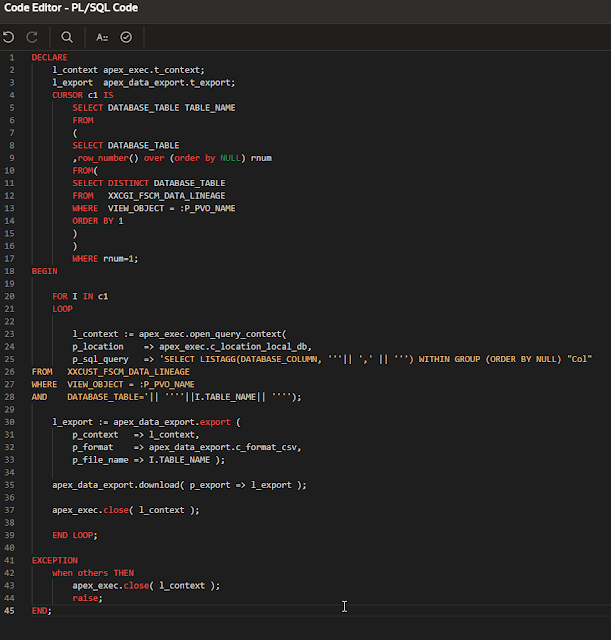This screenshot has width=611, height=640.
Task: Click on :P_PVO_NAME bind on line 13
Action: 208,208
